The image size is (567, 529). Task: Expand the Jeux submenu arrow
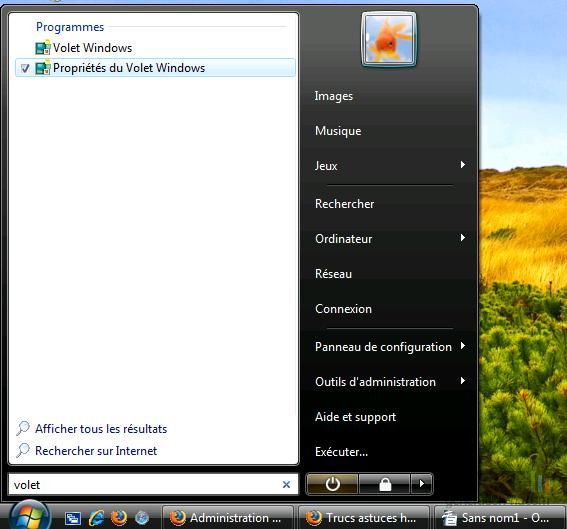[462, 165]
